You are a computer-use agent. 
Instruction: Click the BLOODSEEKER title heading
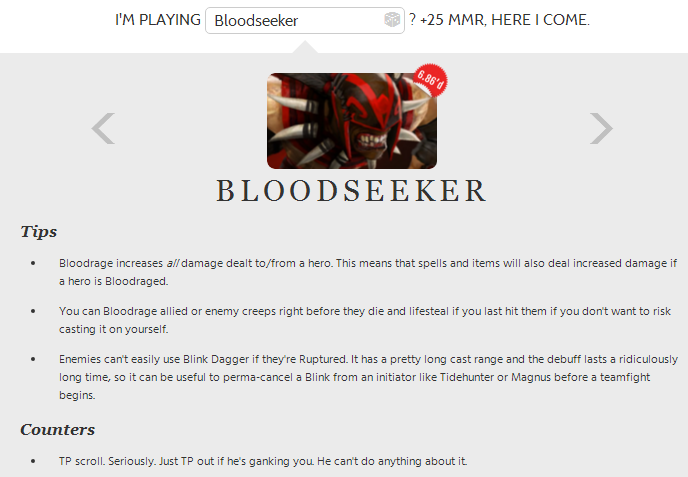pos(351,191)
